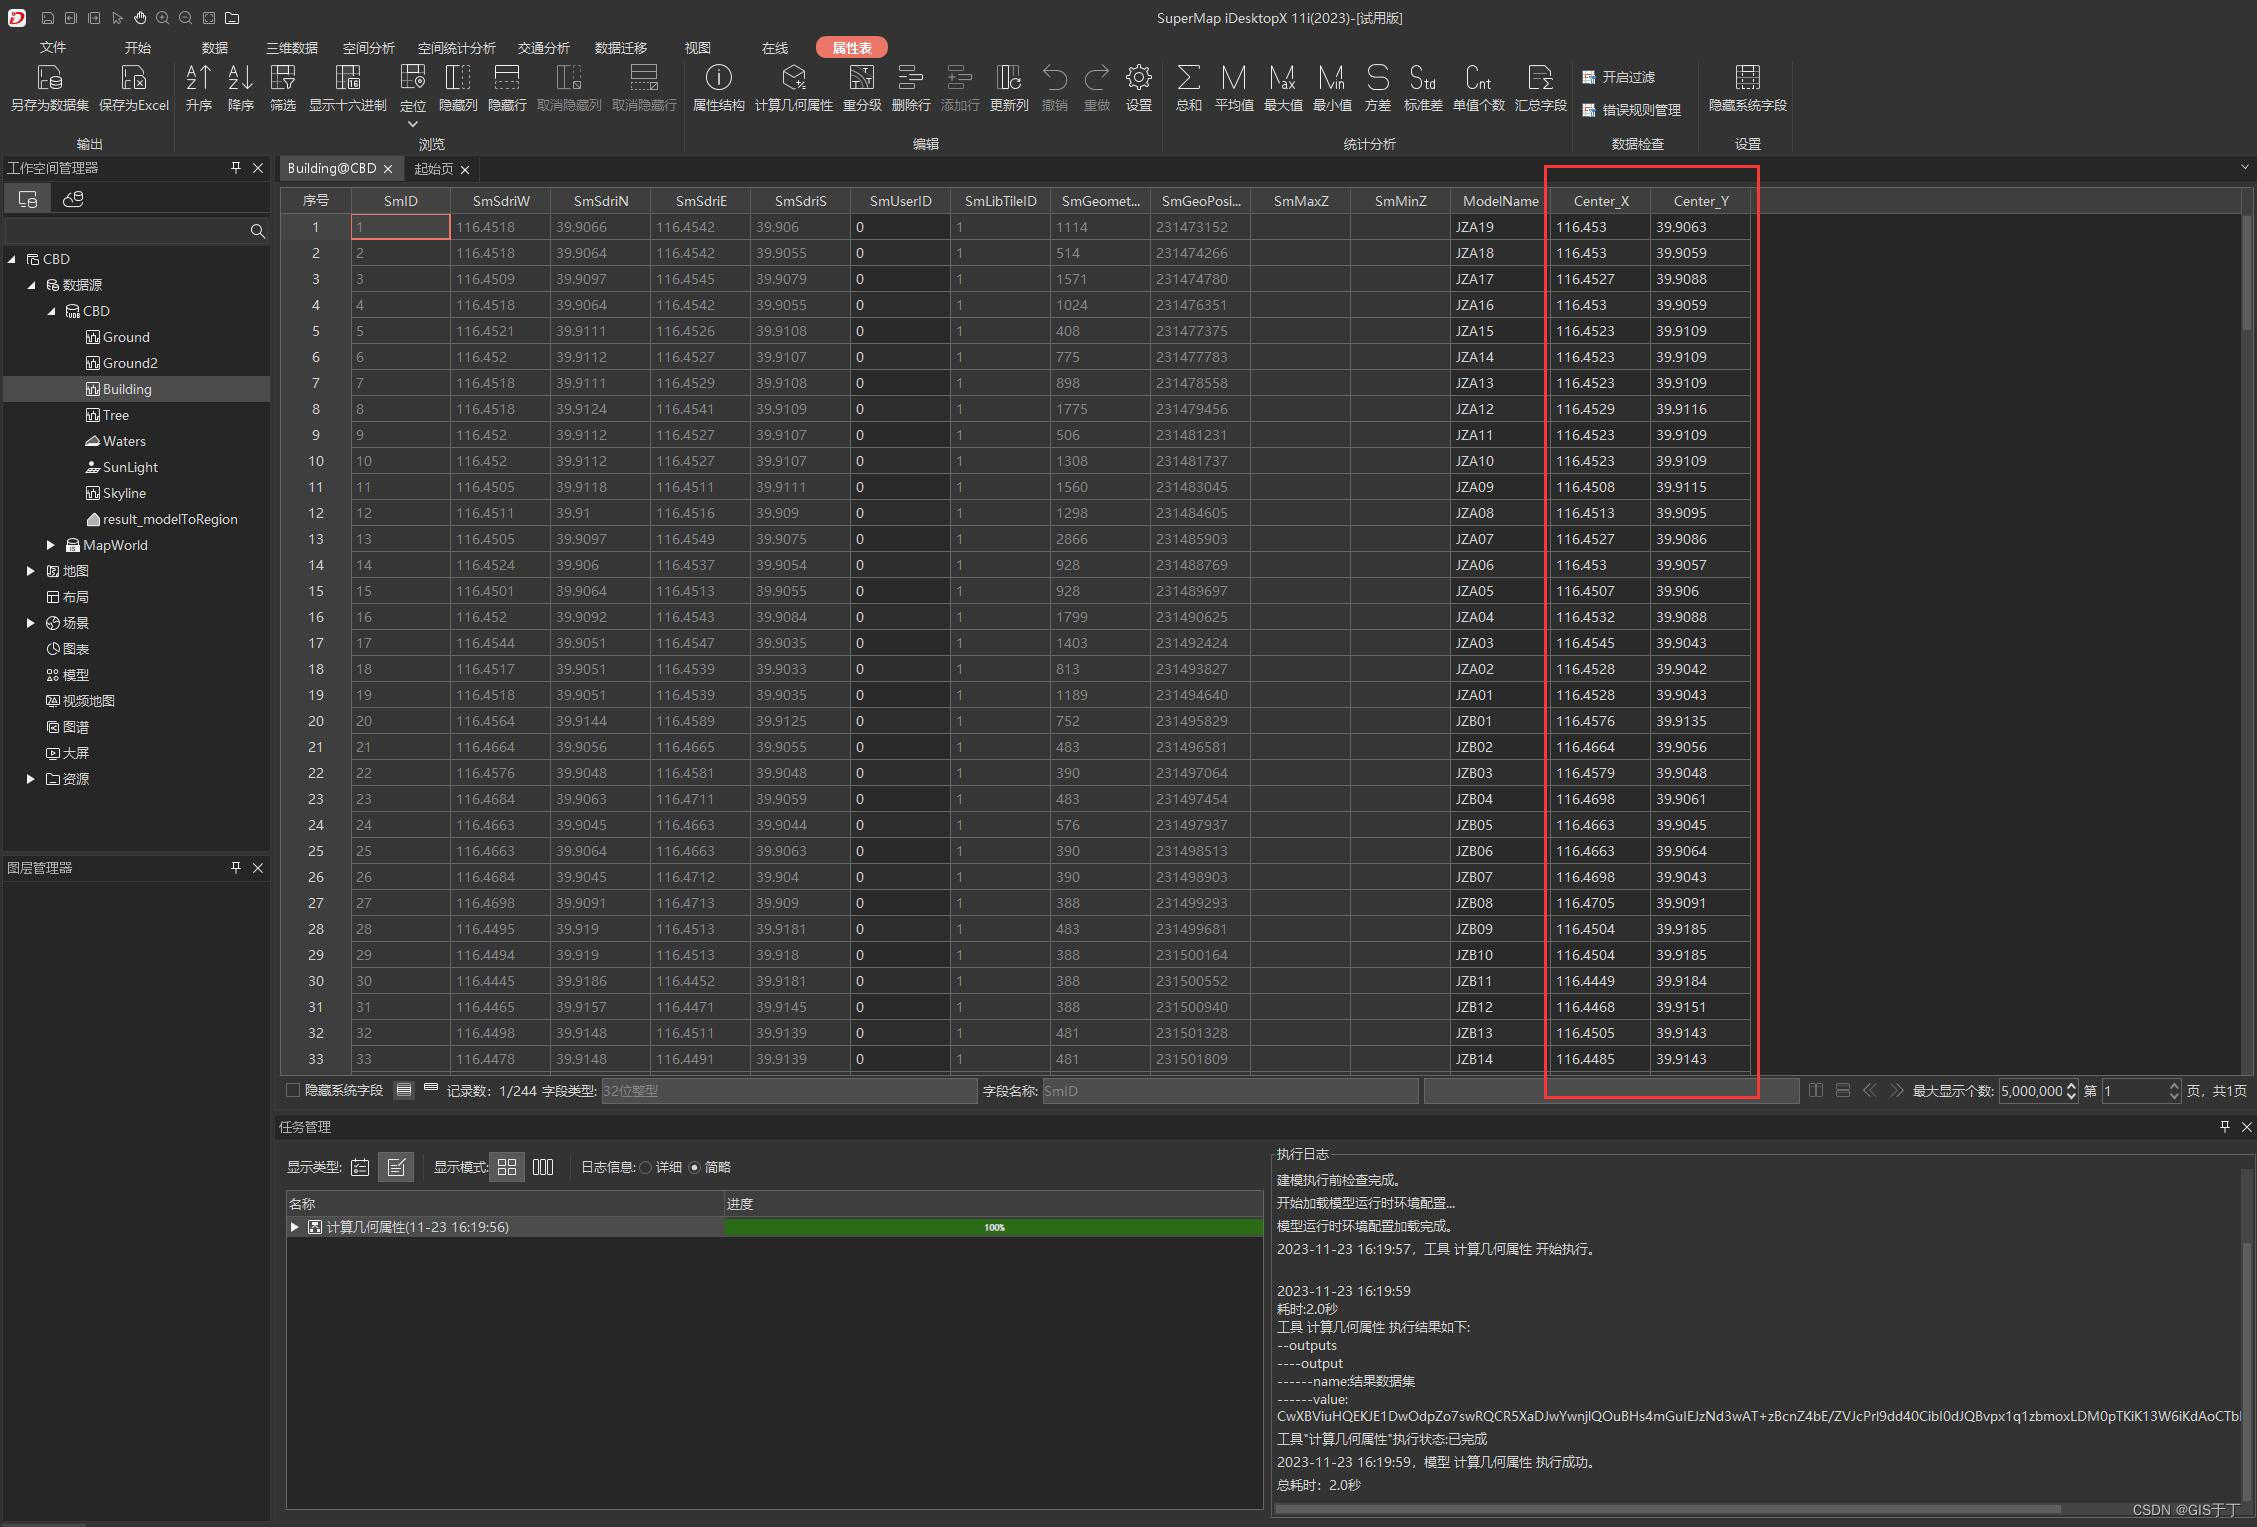
Task: Open the 文件 menu
Action: (x=53, y=48)
